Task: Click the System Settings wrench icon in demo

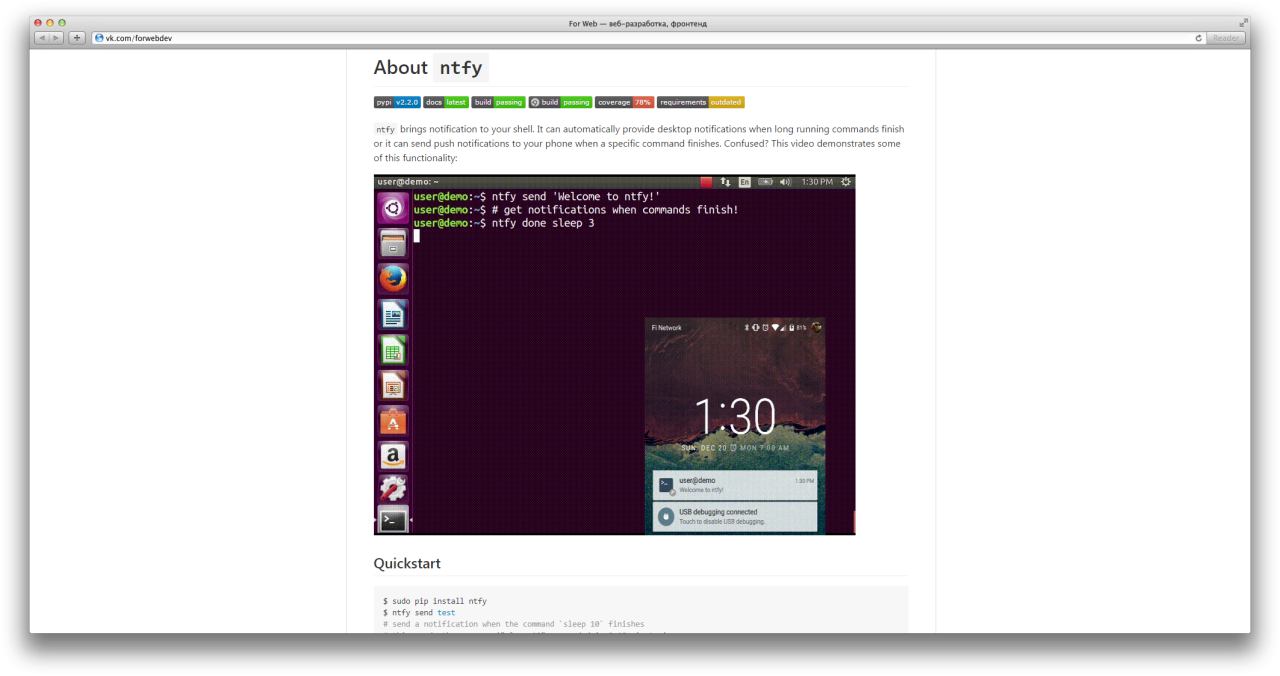Action: point(393,488)
